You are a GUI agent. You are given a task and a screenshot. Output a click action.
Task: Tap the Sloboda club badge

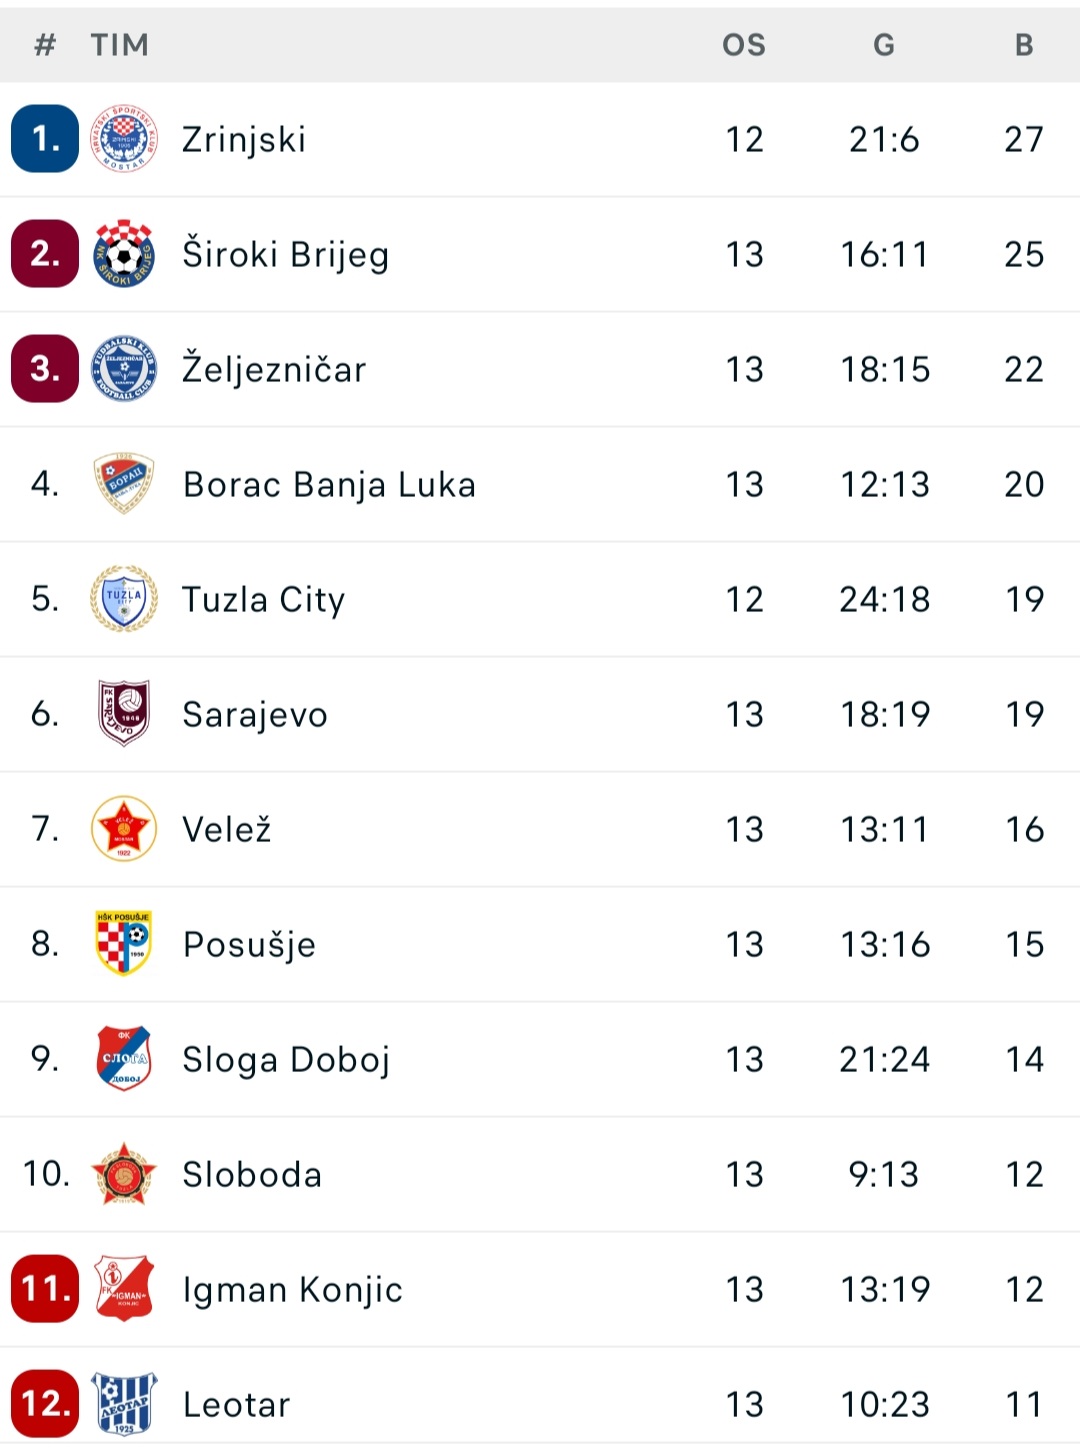pyautogui.click(x=124, y=1173)
